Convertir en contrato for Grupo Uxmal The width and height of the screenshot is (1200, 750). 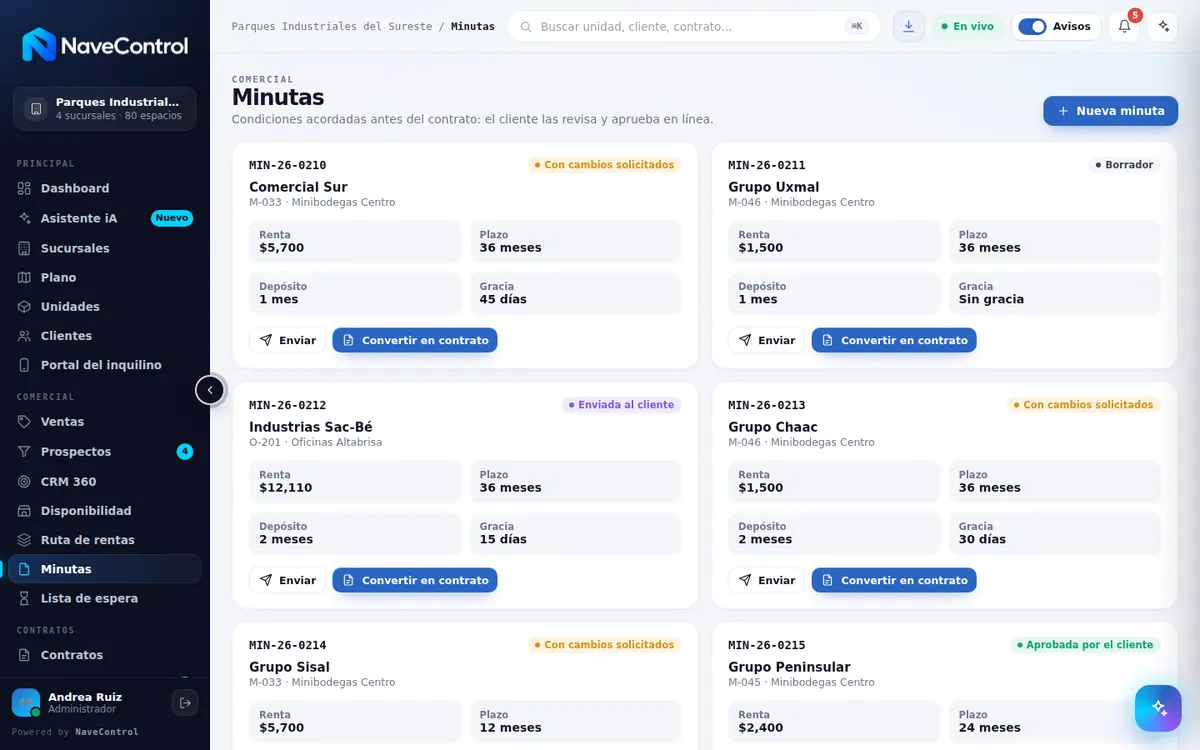(894, 340)
